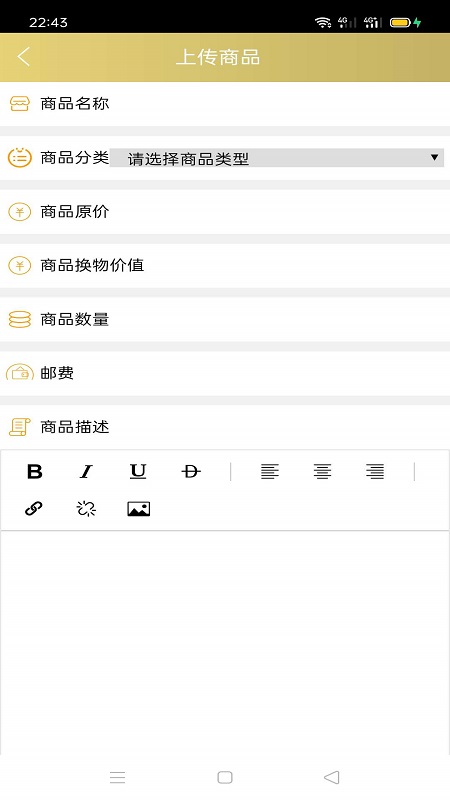450x800 pixels.
Task: Center-align the description text
Action: pos(322,471)
